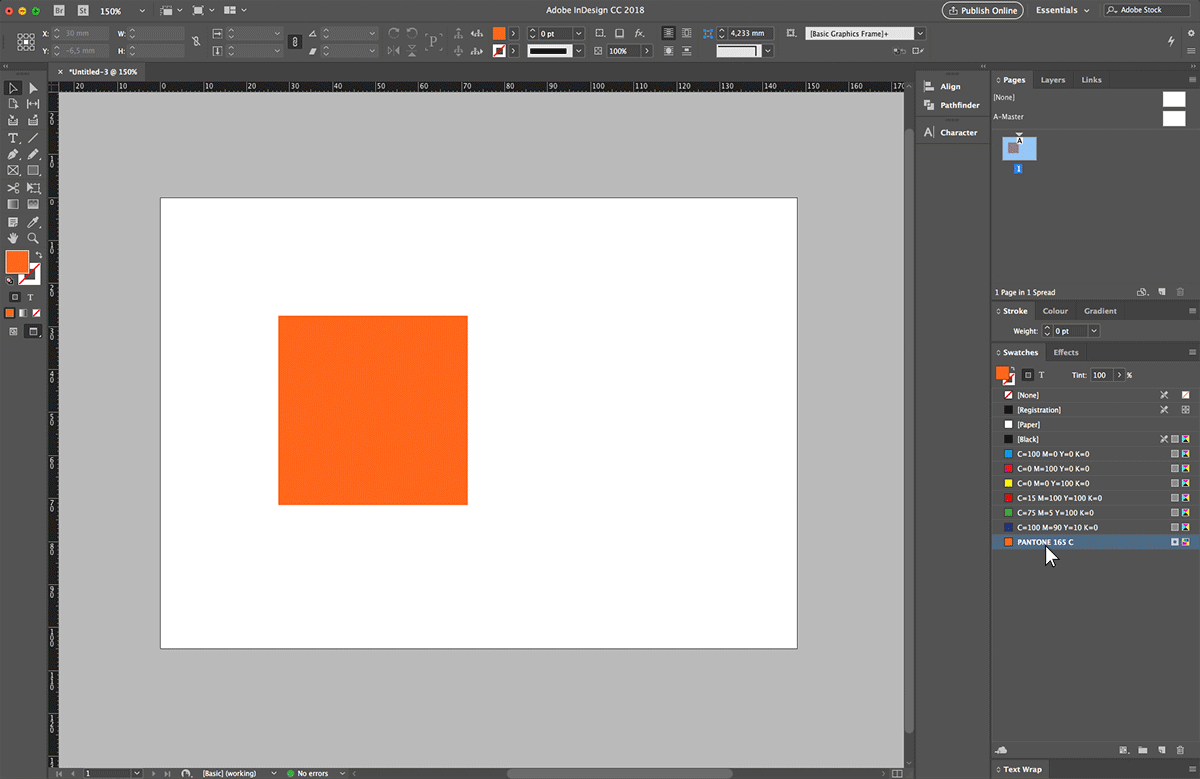The width and height of the screenshot is (1200, 779).
Task: Open the zoom level dropdown at 150%
Action: pos(140,10)
